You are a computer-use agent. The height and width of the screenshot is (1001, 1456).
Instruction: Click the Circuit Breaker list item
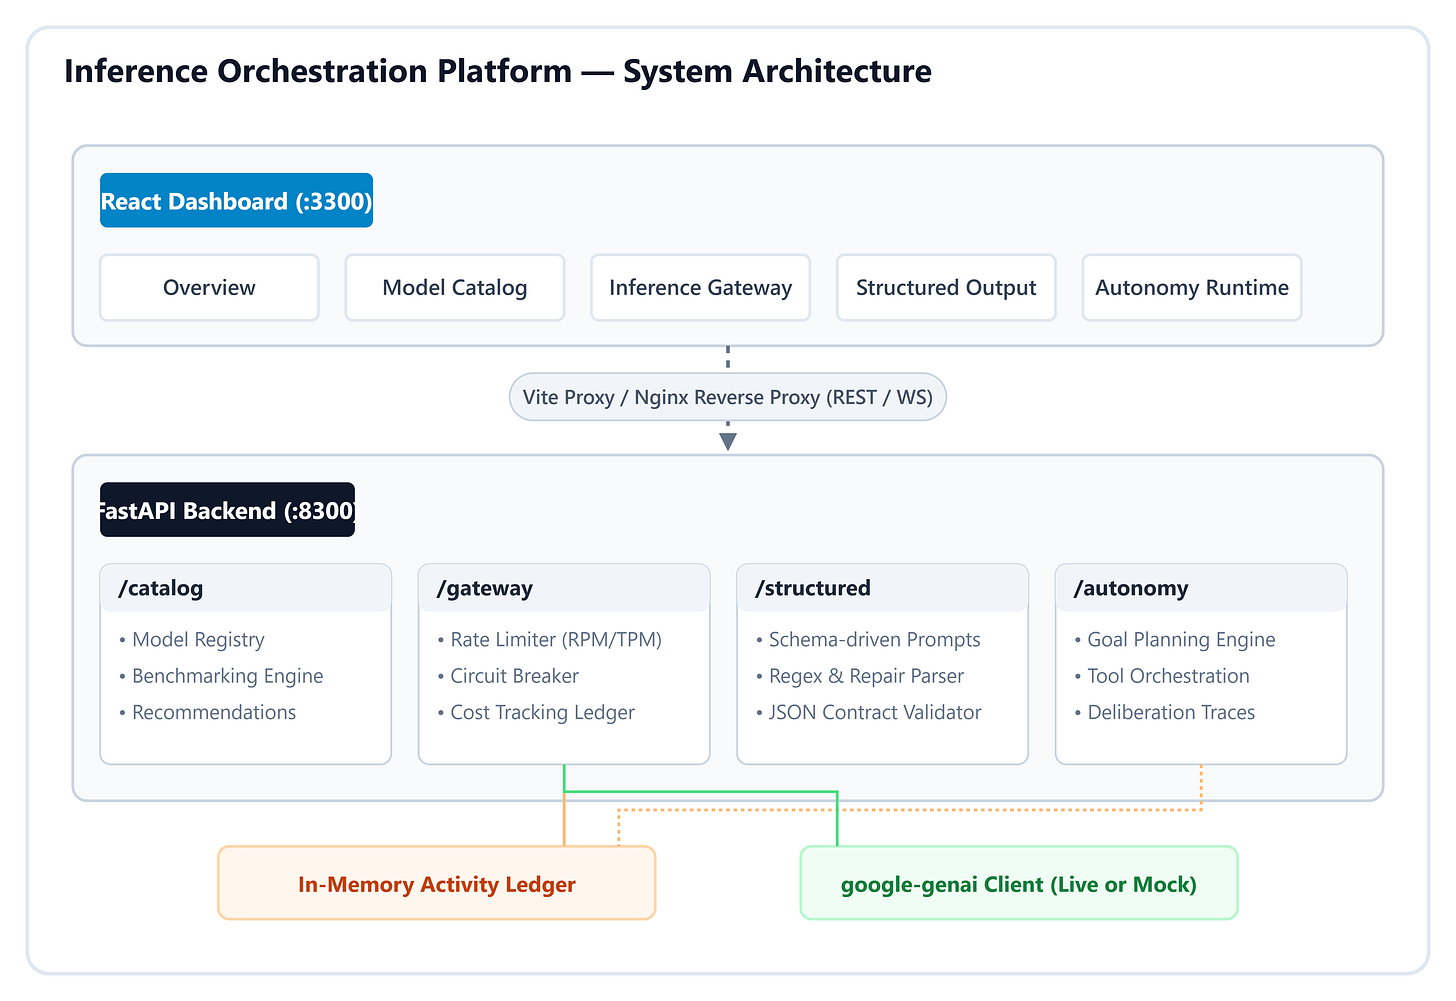(508, 676)
